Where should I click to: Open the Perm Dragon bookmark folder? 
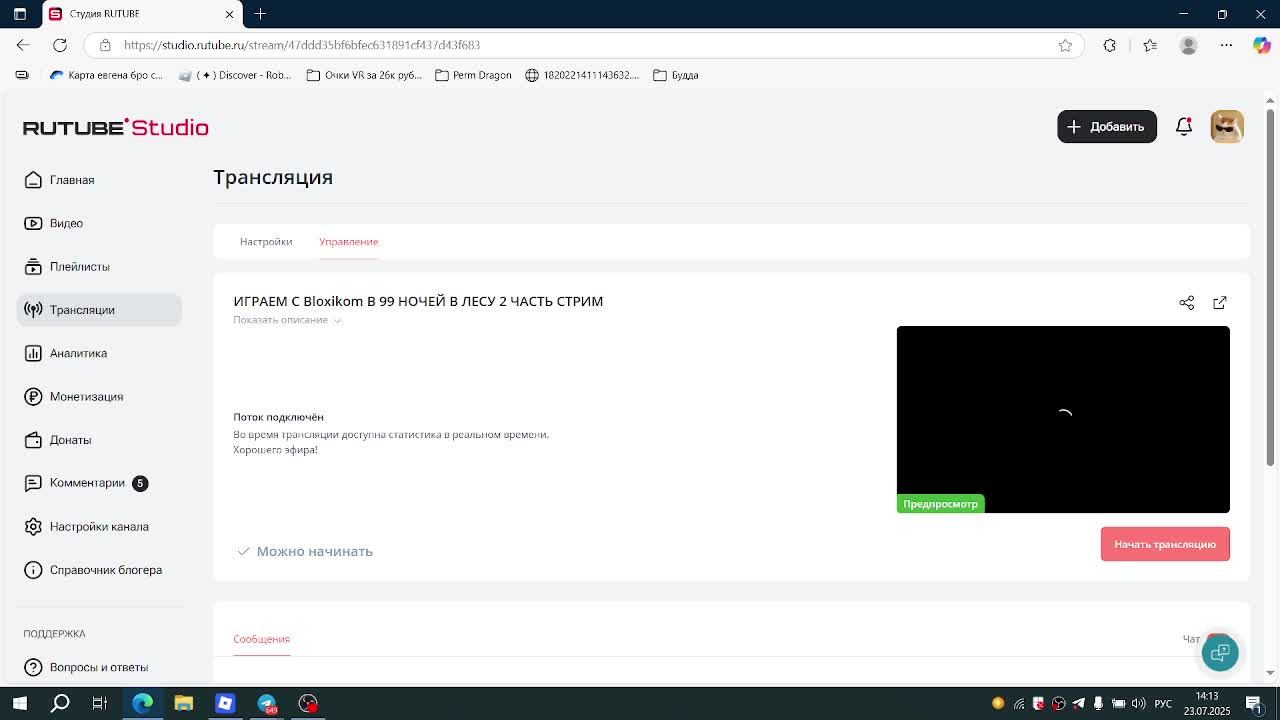tap(473, 75)
